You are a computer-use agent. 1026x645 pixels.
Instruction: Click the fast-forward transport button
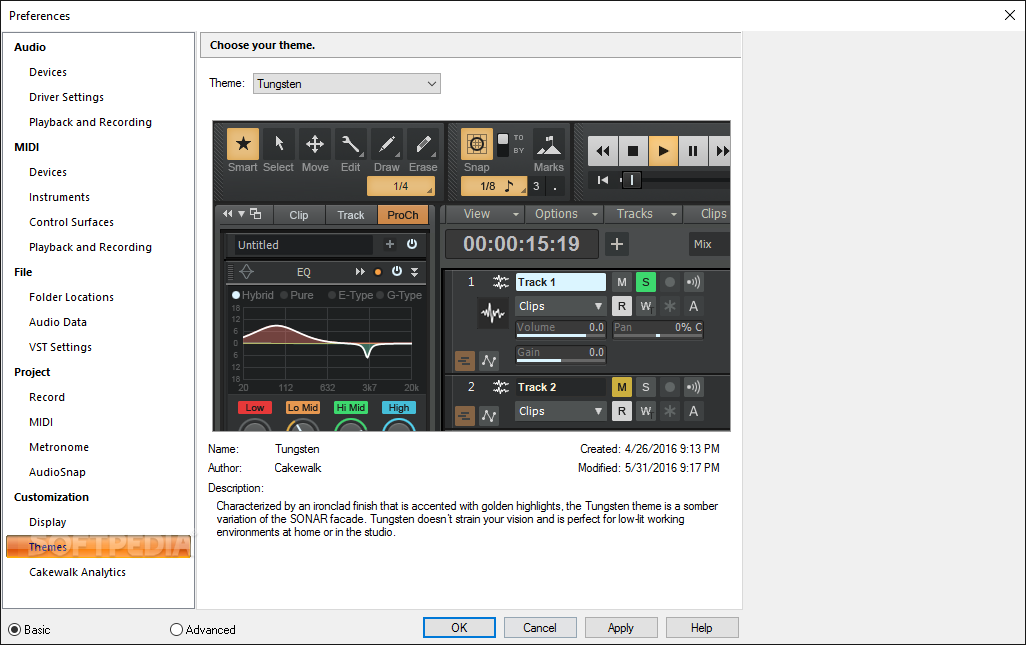[x=721, y=151]
